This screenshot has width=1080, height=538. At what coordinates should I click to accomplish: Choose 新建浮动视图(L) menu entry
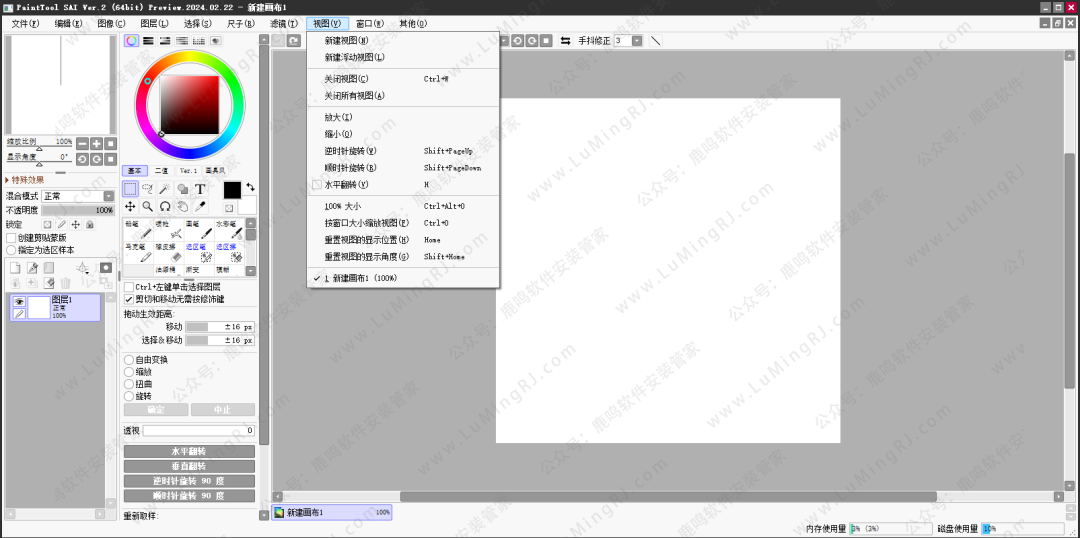click(x=403, y=57)
